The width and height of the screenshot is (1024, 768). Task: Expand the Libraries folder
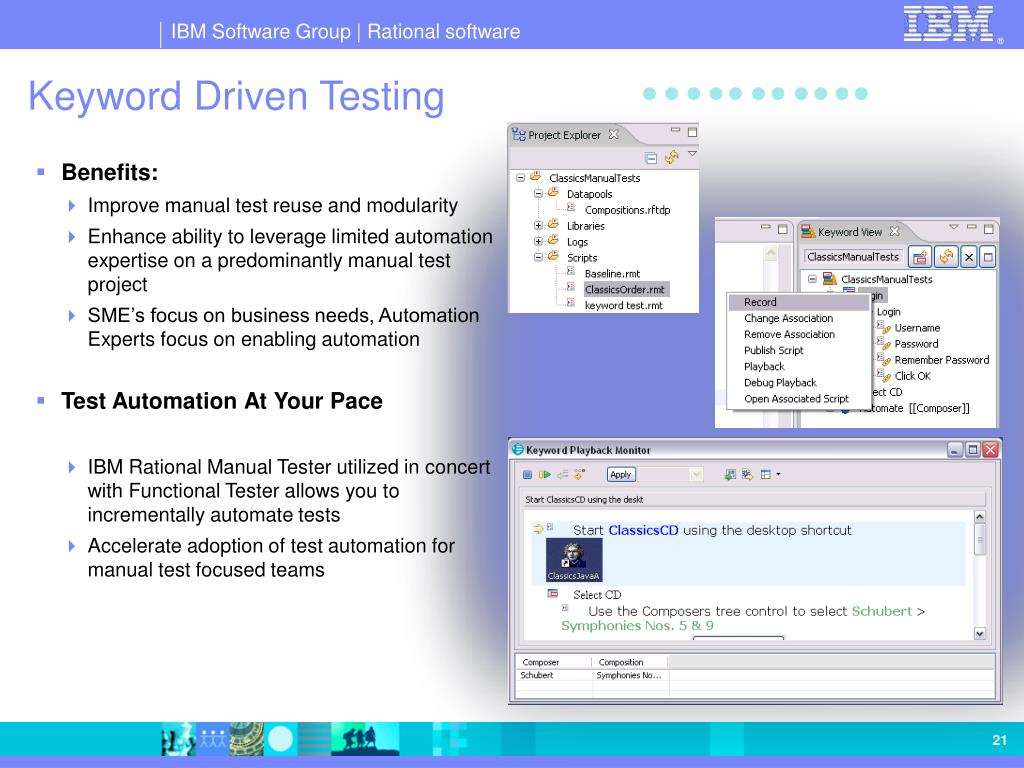pos(538,225)
